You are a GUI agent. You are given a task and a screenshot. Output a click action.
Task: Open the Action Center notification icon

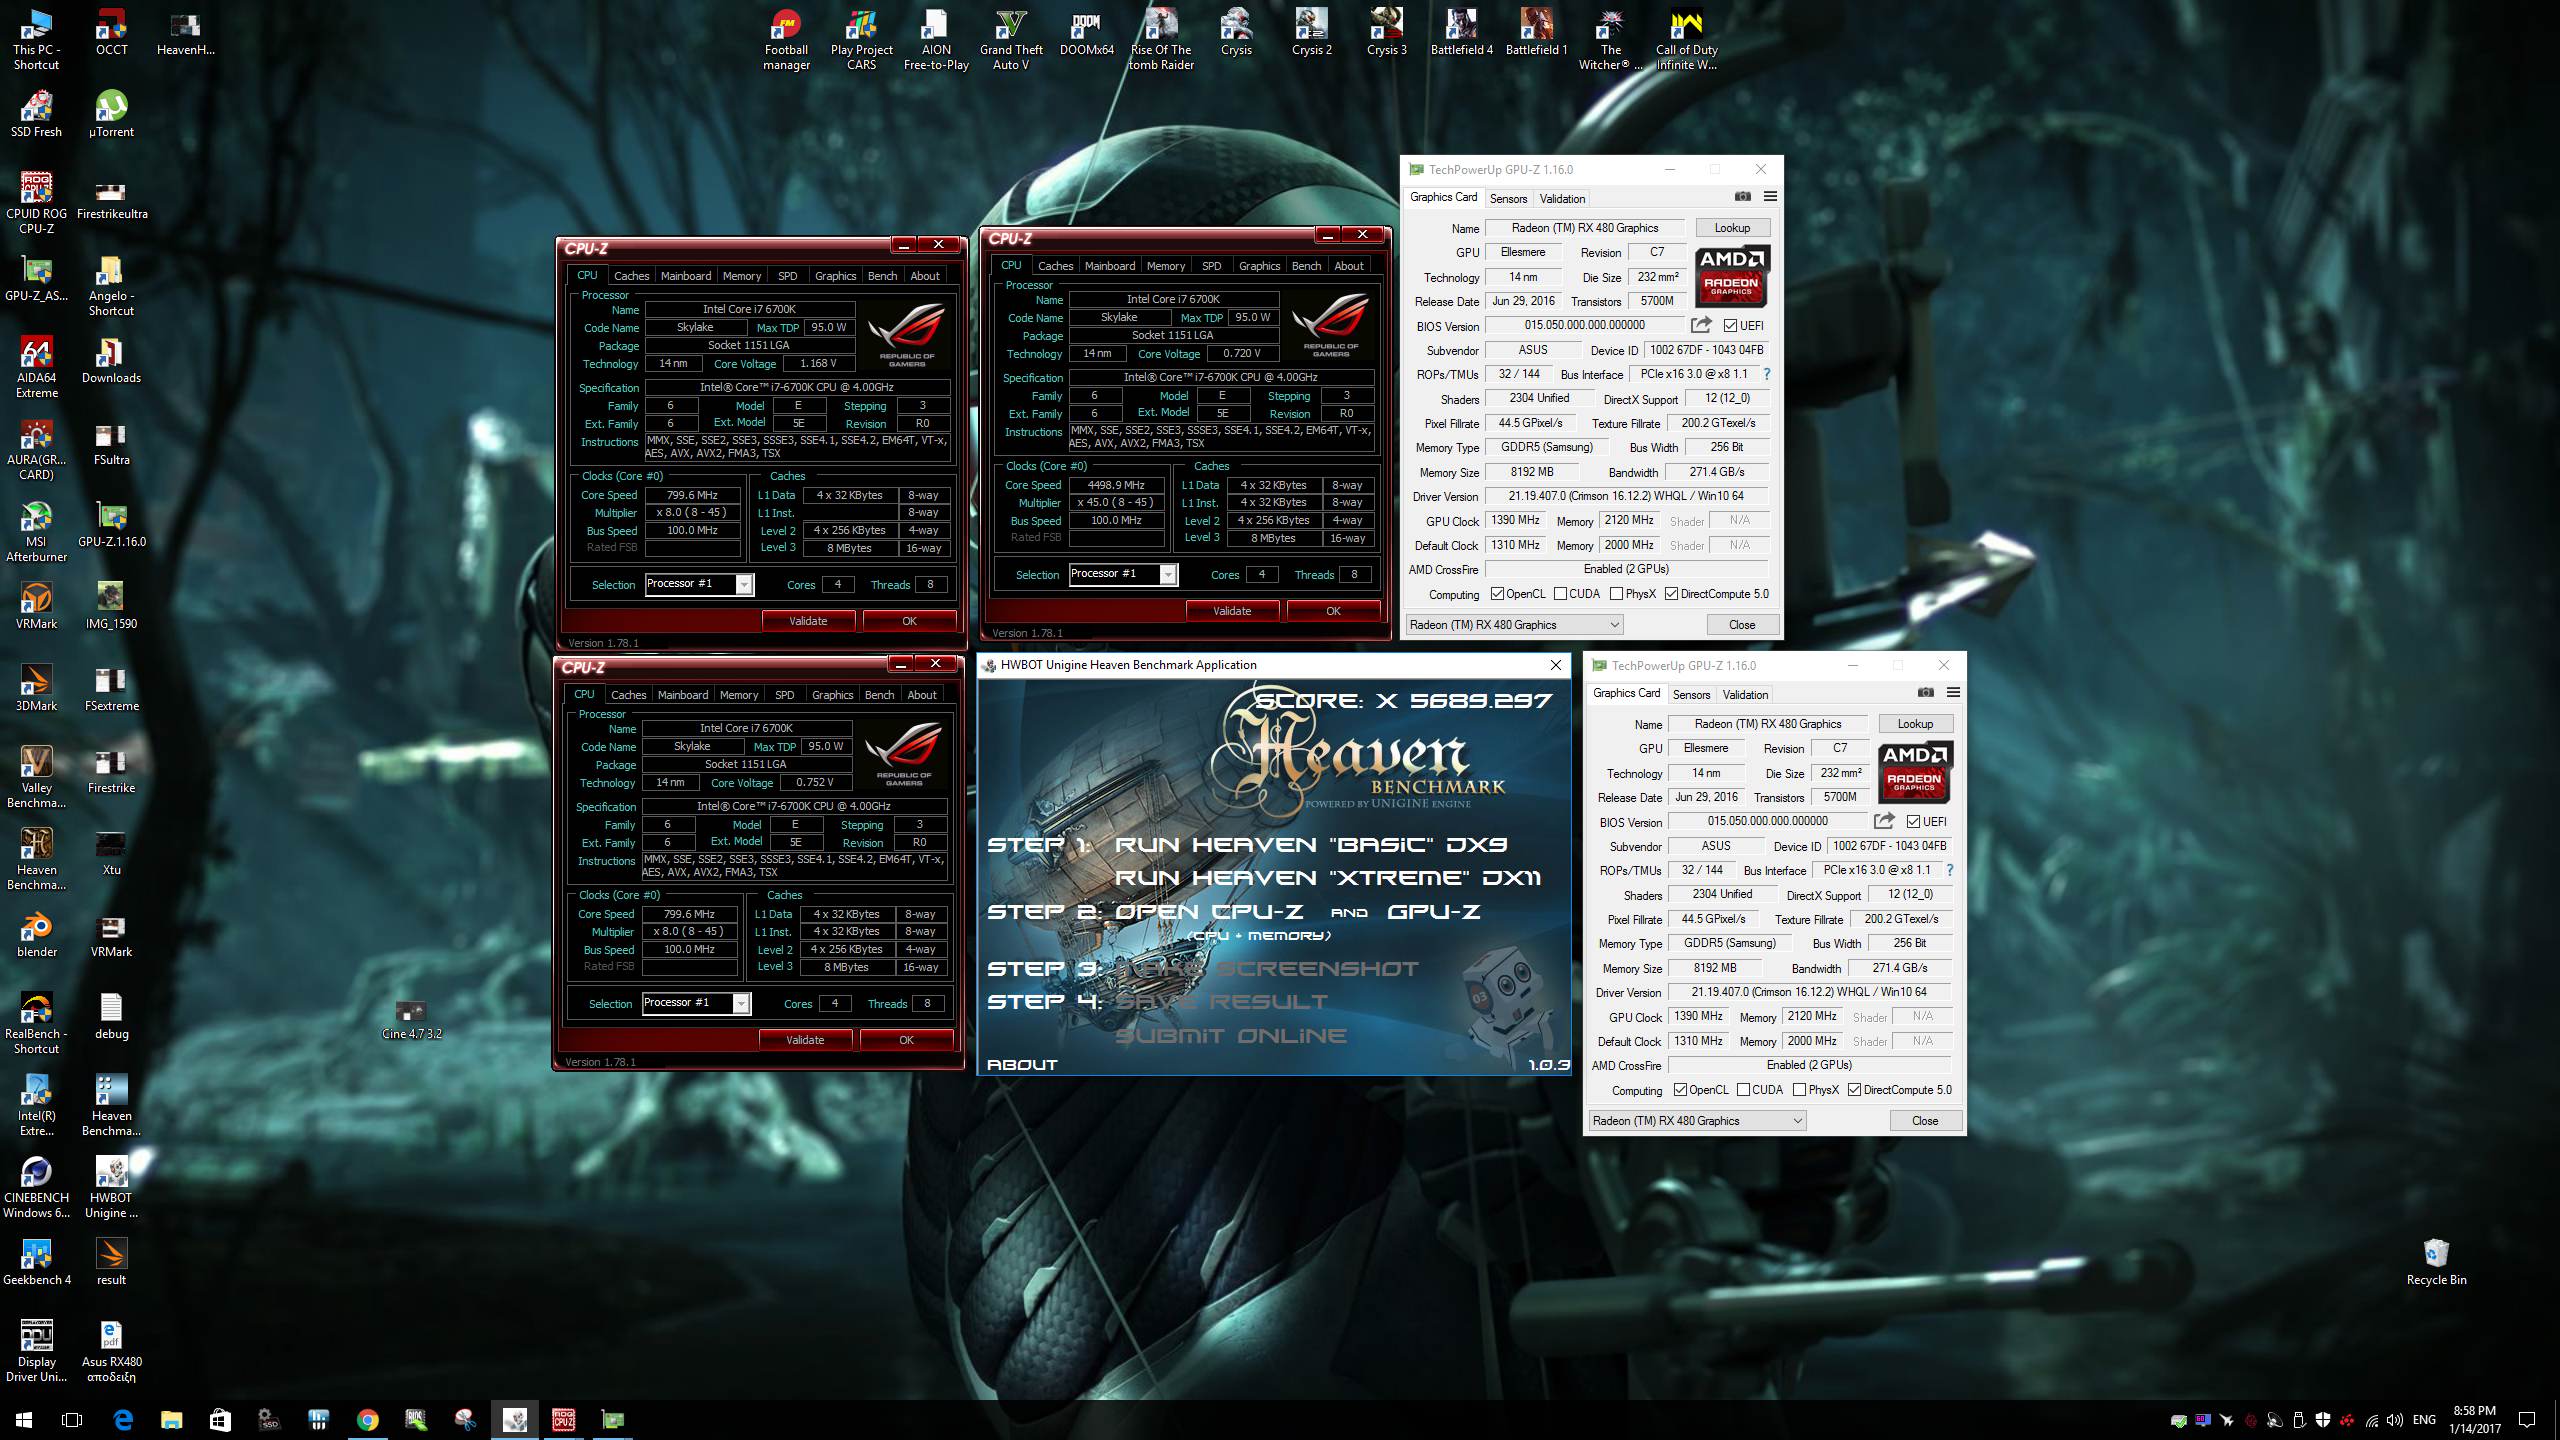(2527, 1419)
